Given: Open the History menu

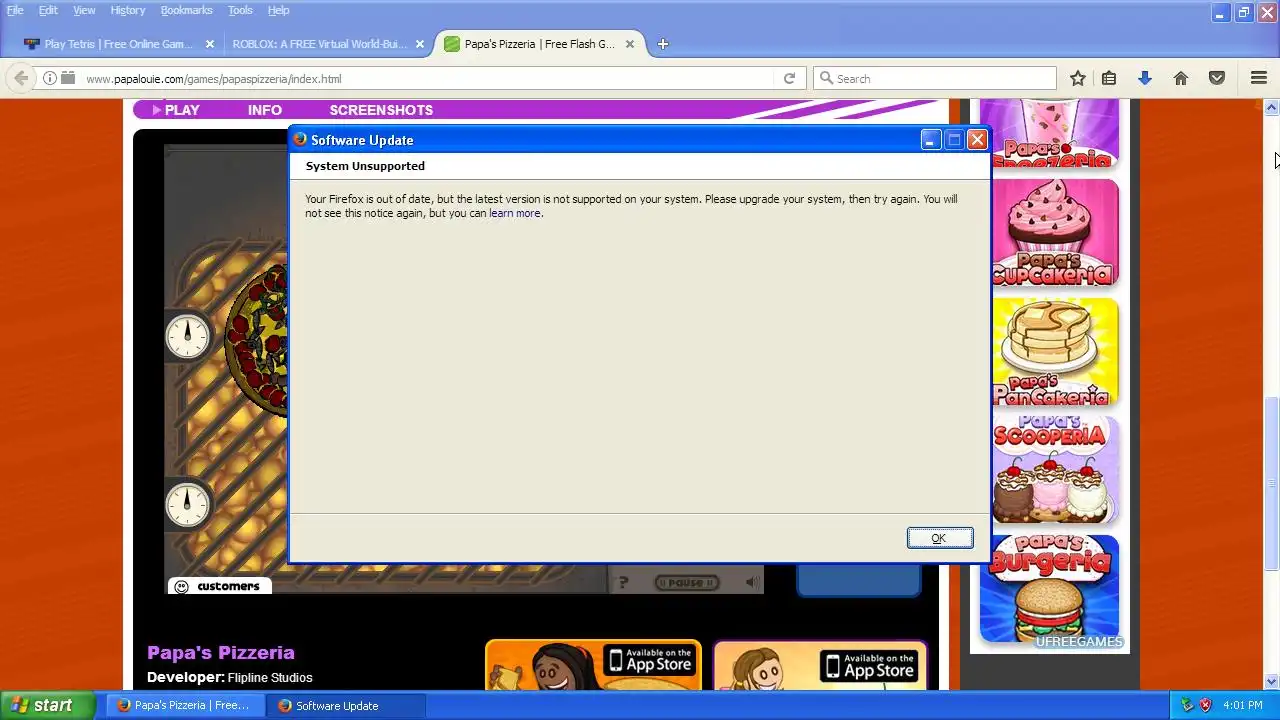Looking at the screenshot, I should (x=128, y=10).
